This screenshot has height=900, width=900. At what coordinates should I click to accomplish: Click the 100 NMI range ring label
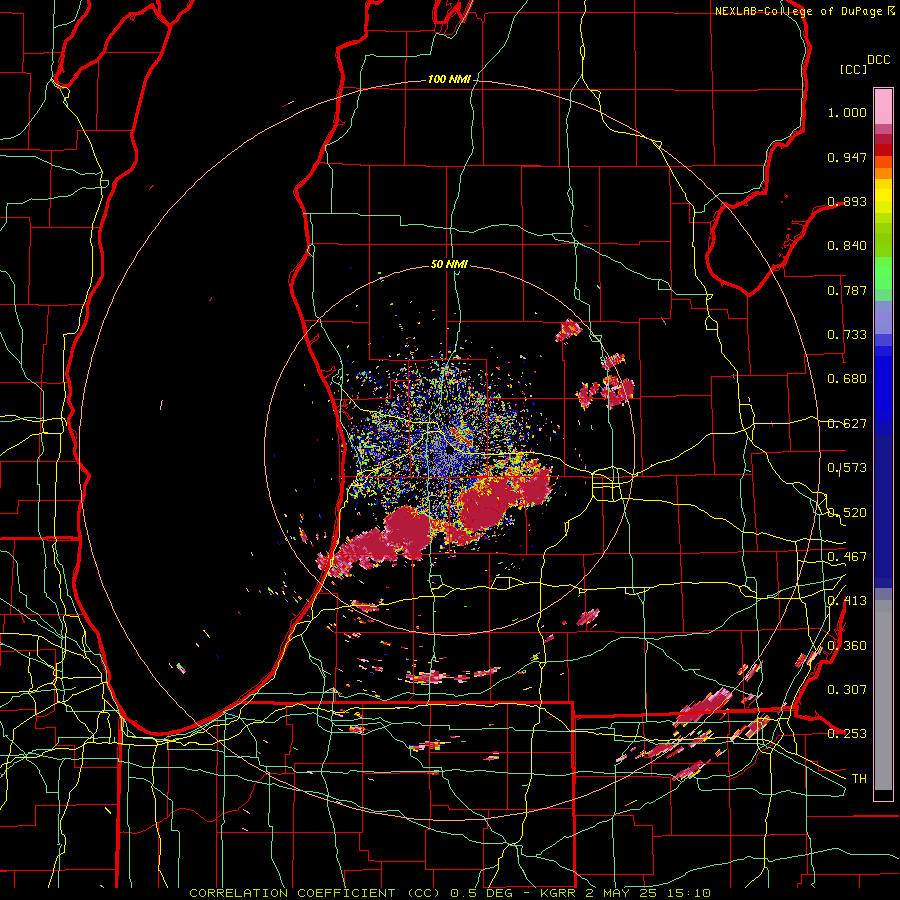pos(449,79)
